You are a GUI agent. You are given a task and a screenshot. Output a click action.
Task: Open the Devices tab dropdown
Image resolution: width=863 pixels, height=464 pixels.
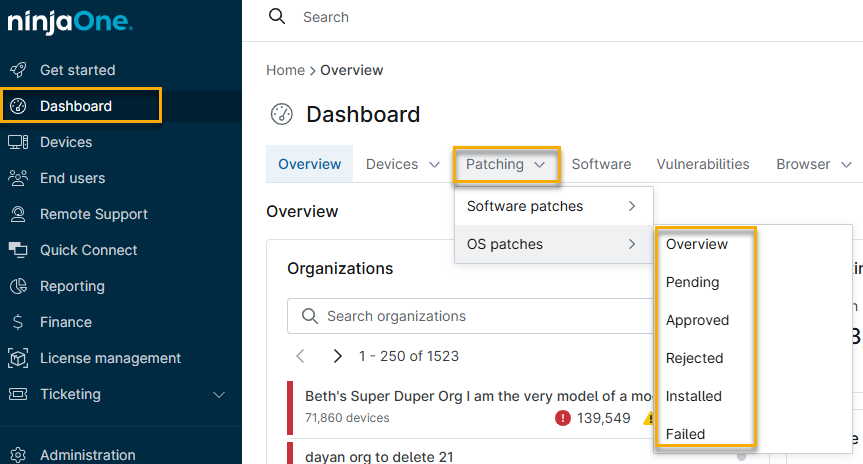[x=403, y=164]
